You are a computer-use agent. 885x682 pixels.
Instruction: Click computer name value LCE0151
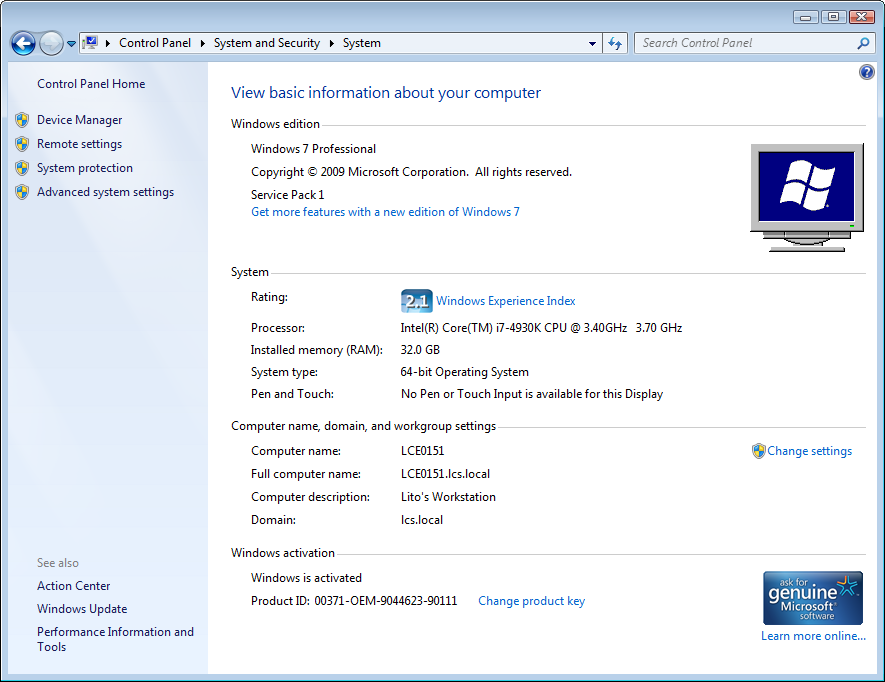point(422,451)
